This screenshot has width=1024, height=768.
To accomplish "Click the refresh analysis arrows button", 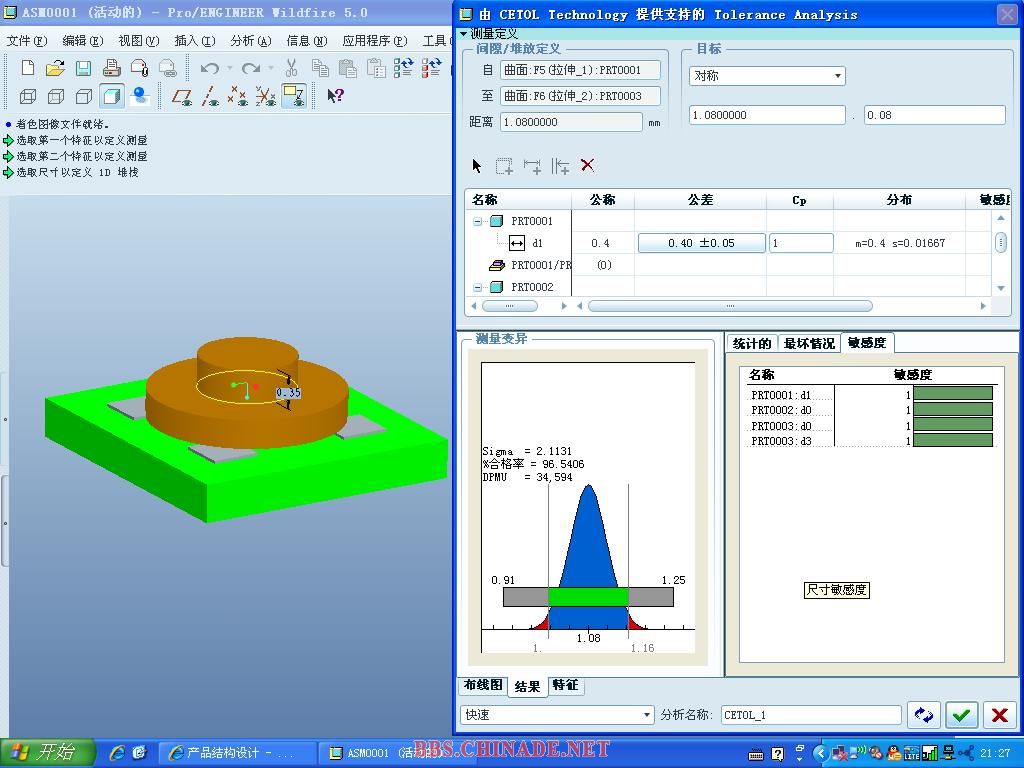I will (x=923, y=715).
